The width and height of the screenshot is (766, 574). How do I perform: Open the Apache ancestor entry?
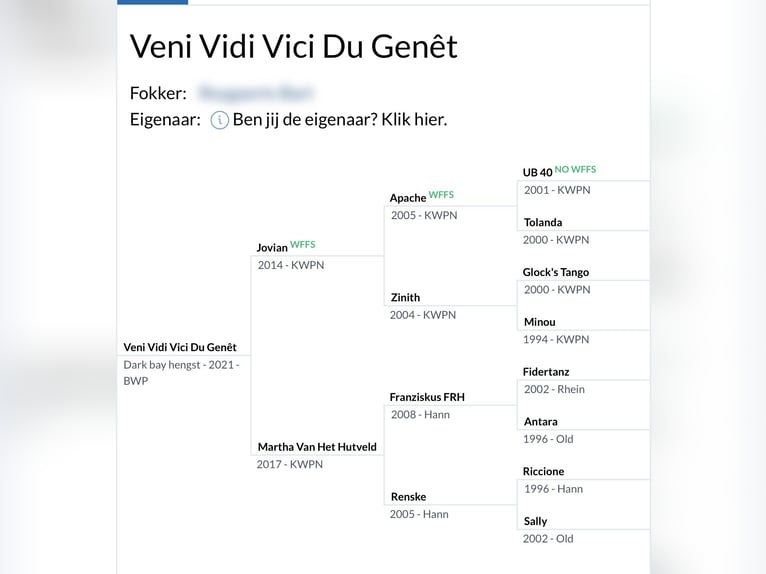(x=408, y=198)
